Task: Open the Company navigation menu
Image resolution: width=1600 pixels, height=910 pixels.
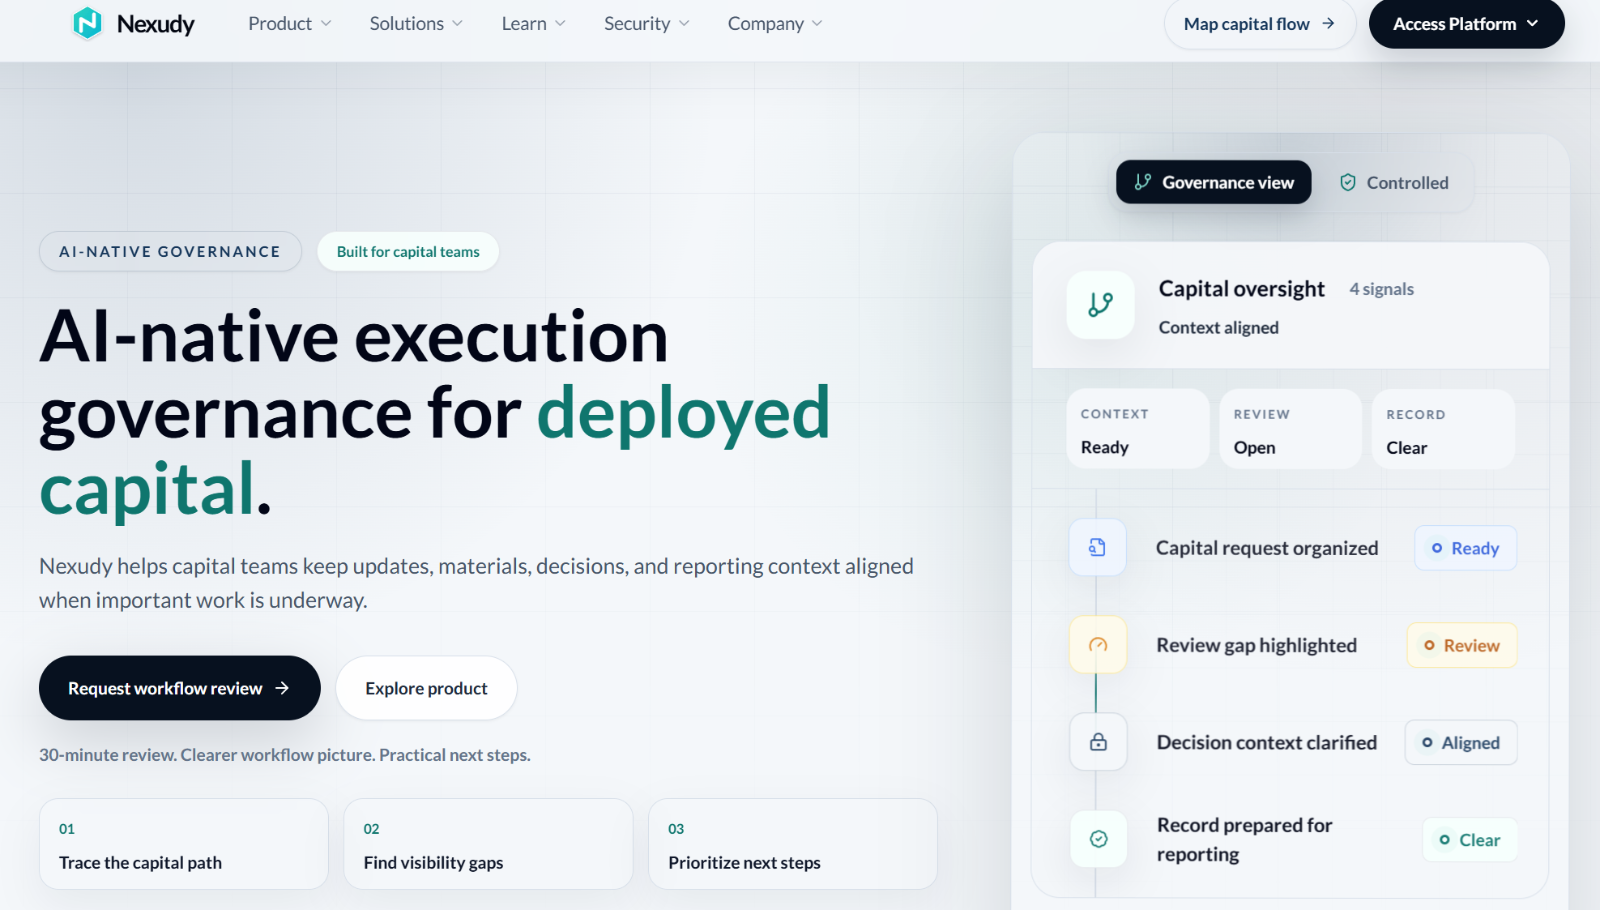Action: [775, 23]
